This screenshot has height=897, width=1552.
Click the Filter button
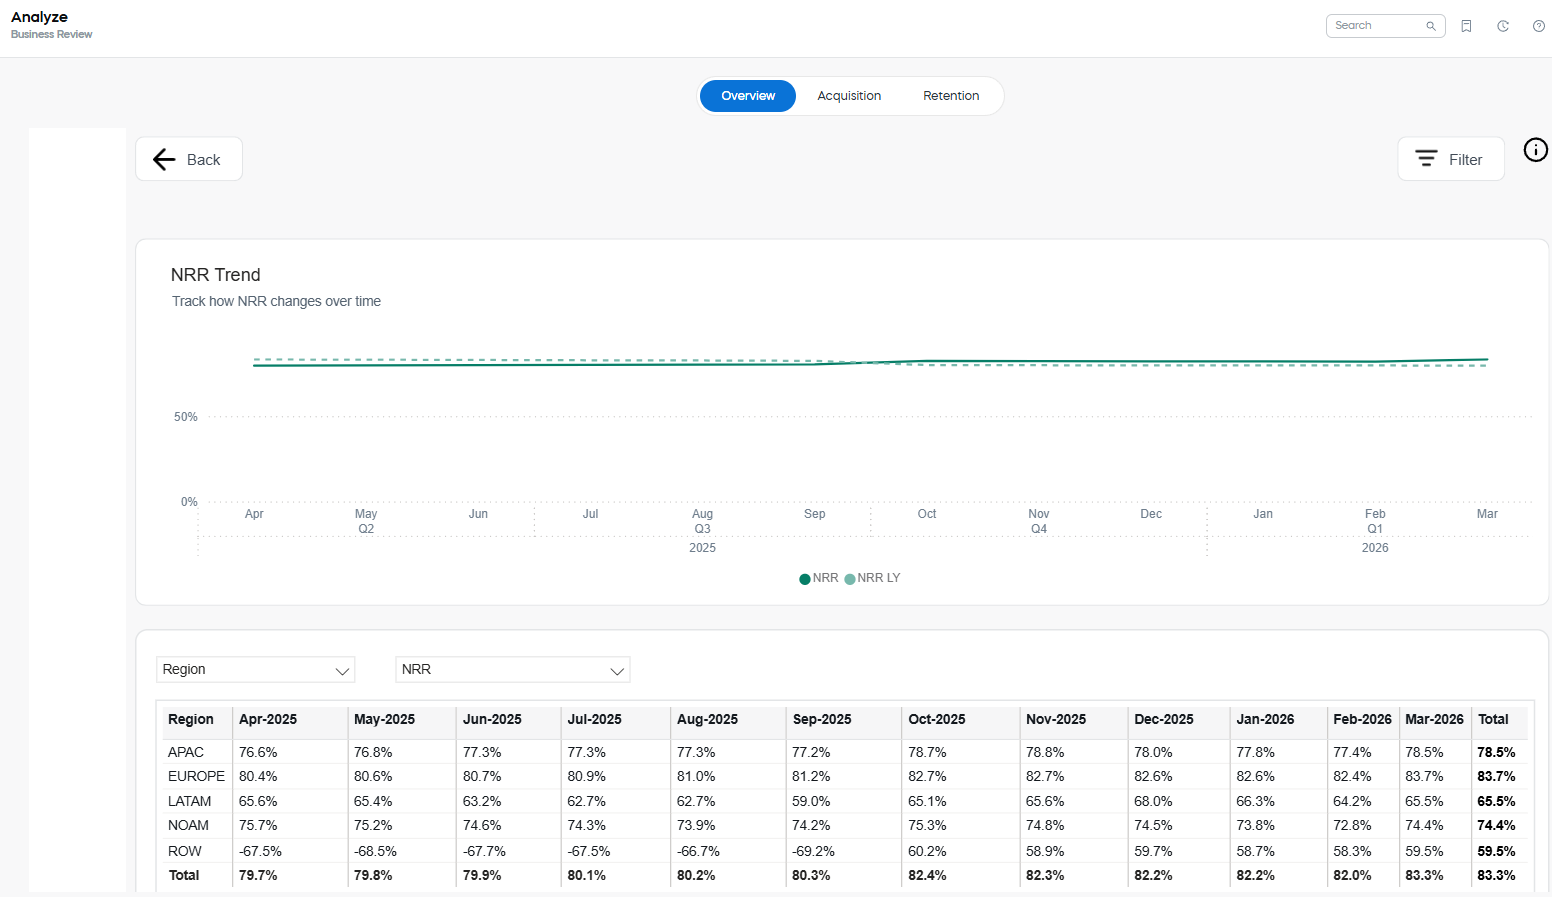click(x=1451, y=158)
